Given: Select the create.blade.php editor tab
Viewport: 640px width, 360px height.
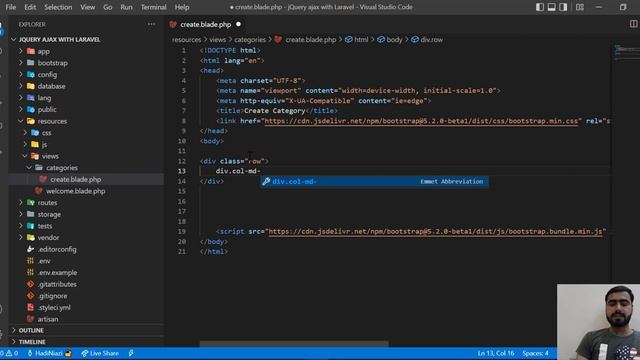Looking at the screenshot, I should coord(205,24).
